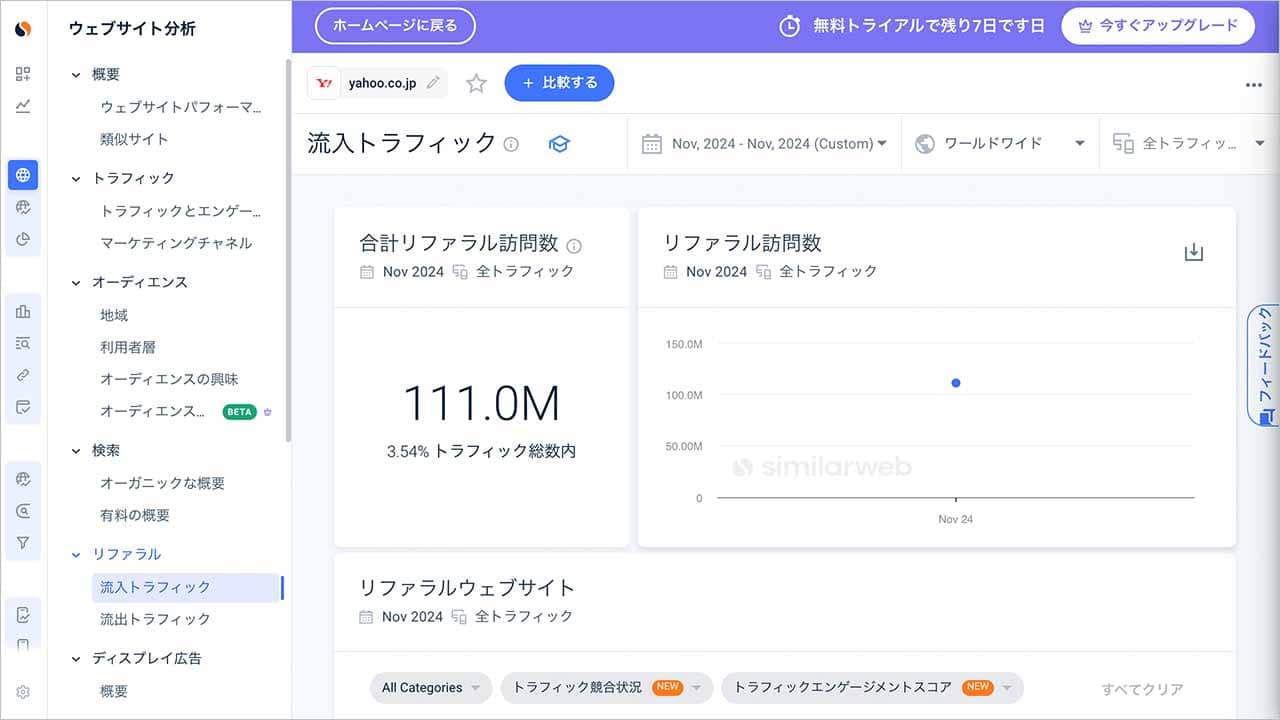
Task: Open 利用者層 menu item
Action: [128, 347]
